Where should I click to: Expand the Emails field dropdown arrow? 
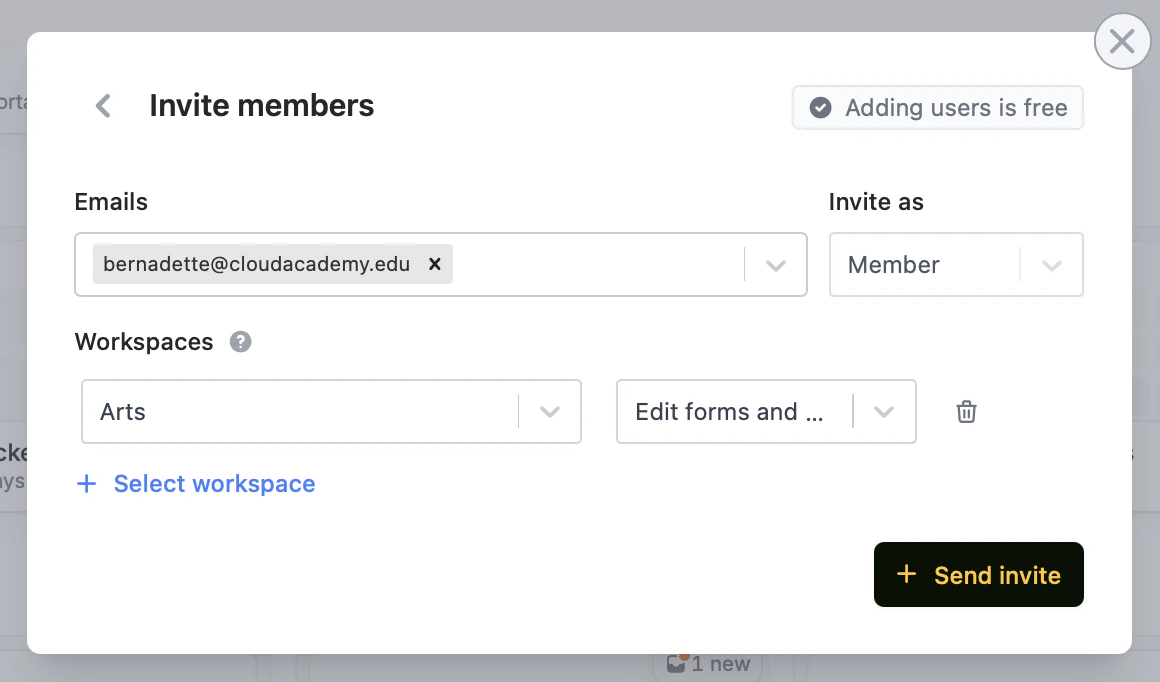click(776, 265)
